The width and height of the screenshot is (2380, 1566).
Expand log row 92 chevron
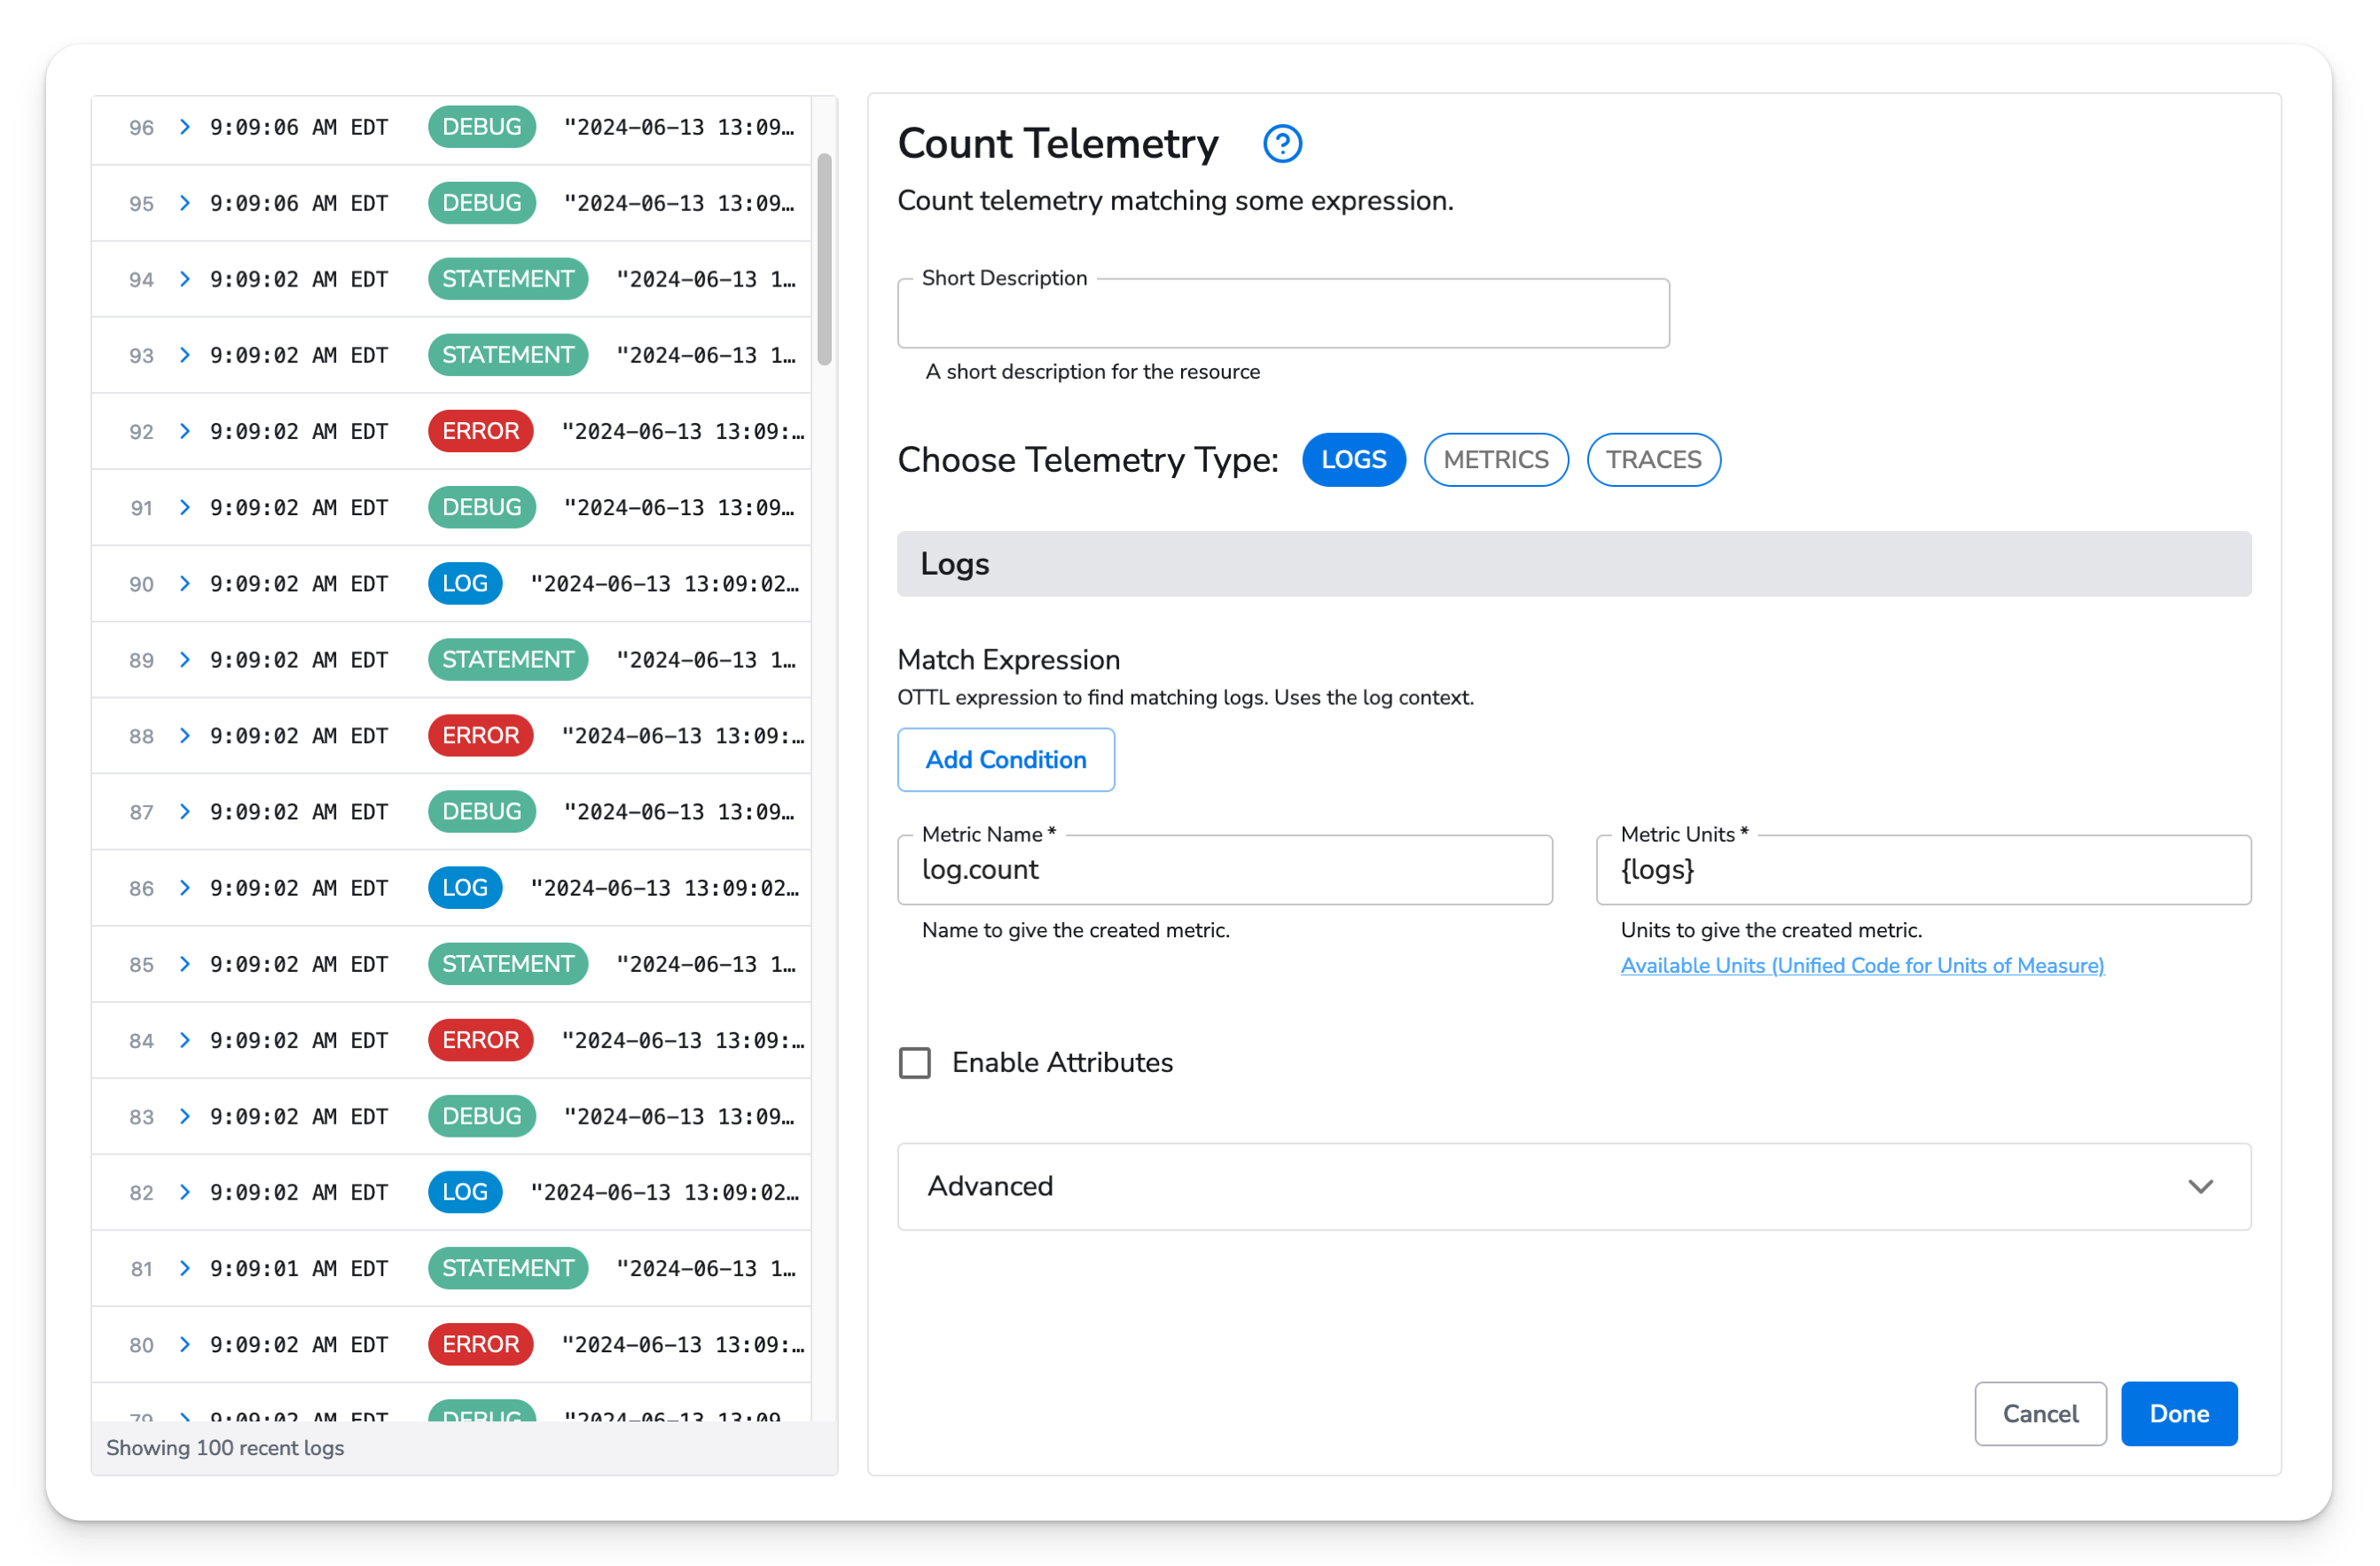click(185, 431)
